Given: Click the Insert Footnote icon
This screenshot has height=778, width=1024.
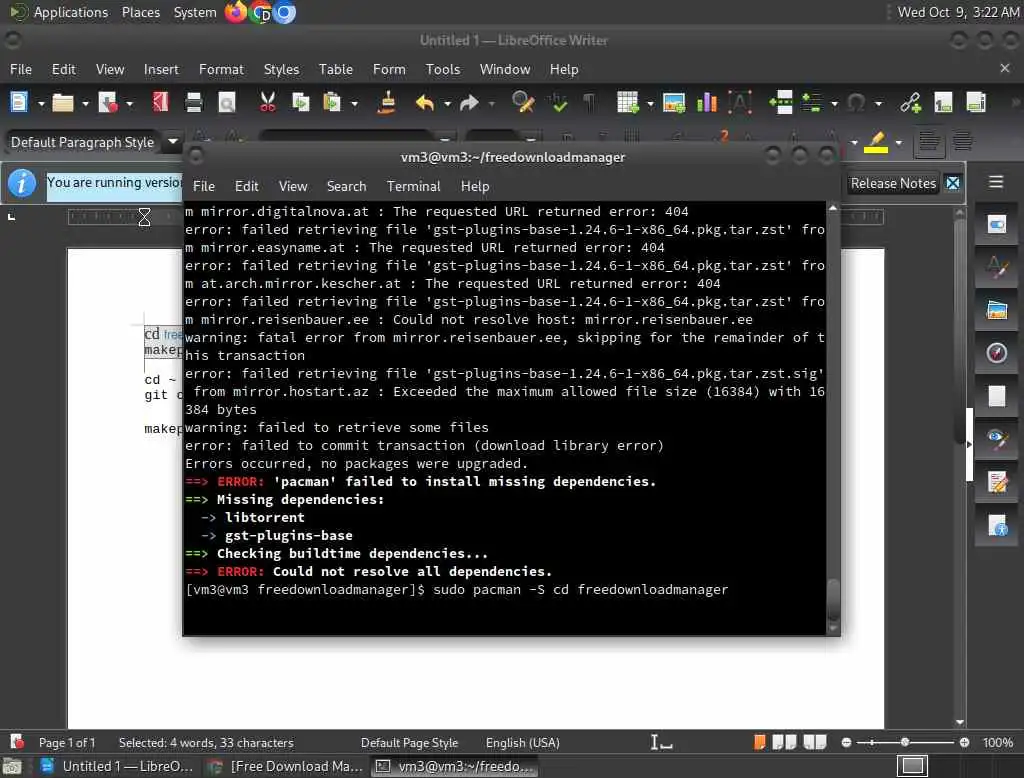Looking at the screenshot, I should tap(943, 103).
